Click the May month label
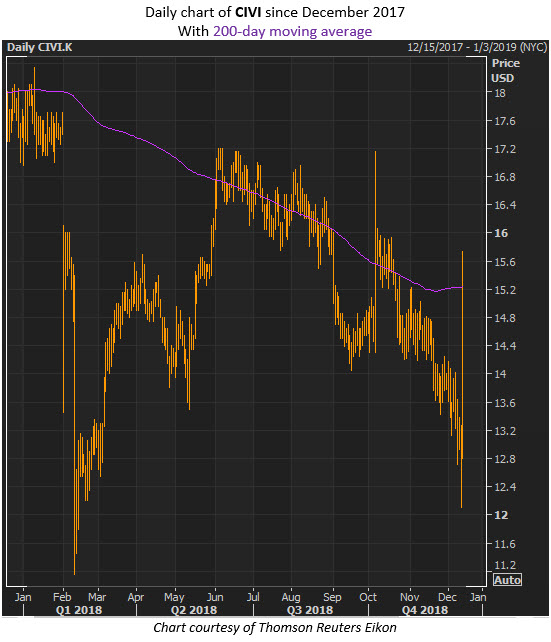Image resolution: width=551 pixels, height=642 pixels. pyautogui.click(x=174, y=597)
